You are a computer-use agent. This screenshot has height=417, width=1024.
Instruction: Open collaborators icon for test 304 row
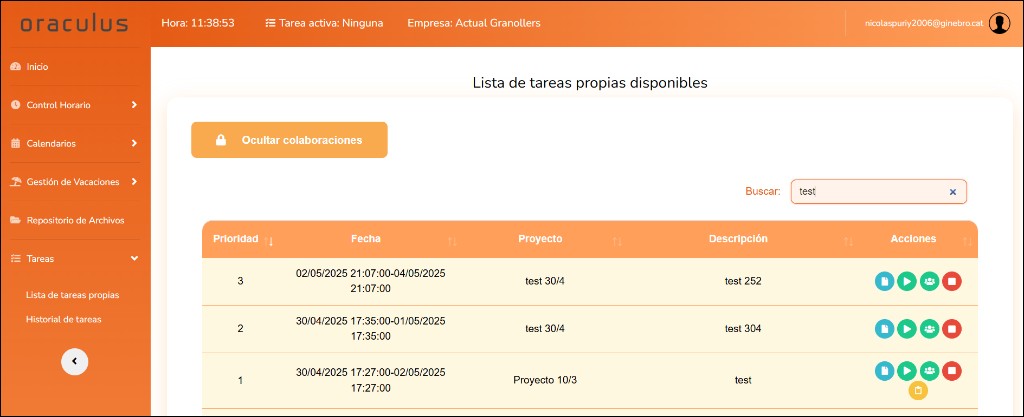[x=929, y=329]
